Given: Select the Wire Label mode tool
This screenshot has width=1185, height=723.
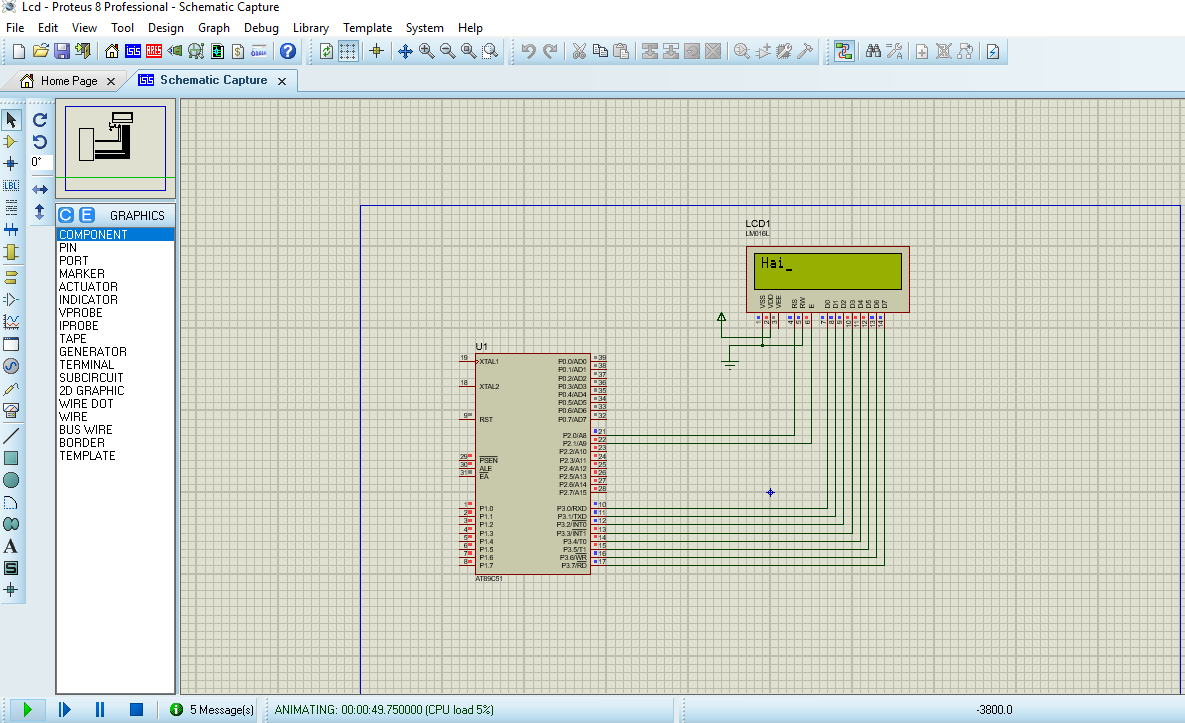Looking at the screenshot, I should tap(12, 185).
